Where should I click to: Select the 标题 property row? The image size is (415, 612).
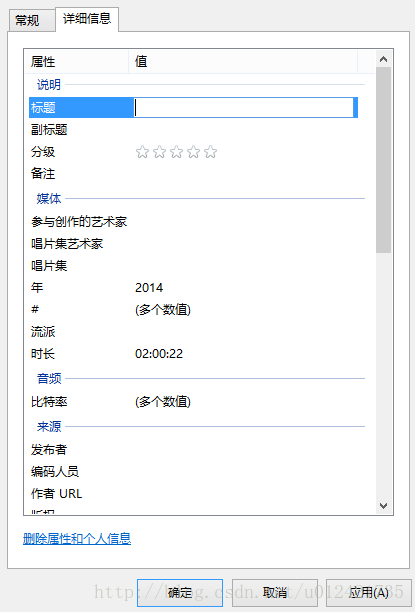(x=193, y=107)
